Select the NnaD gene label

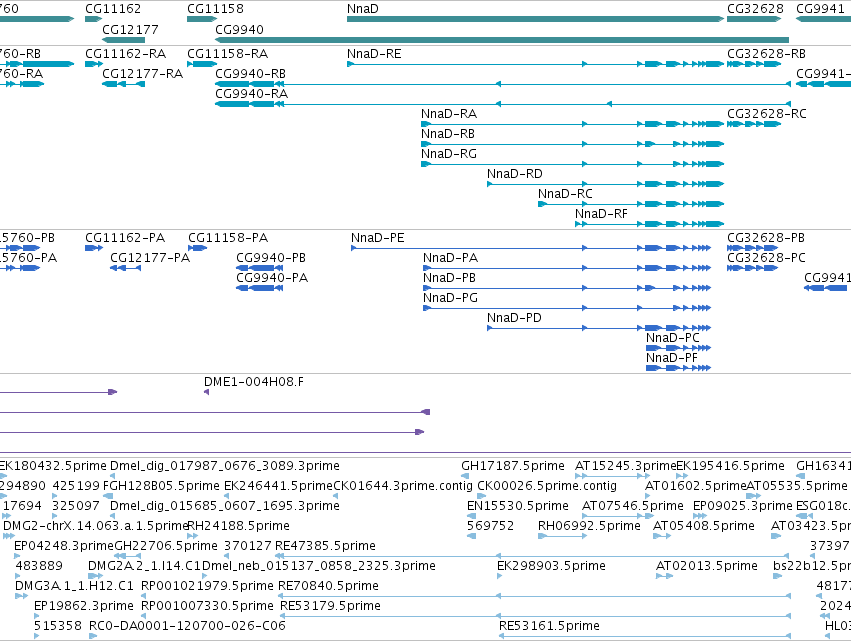click(363, 9)
